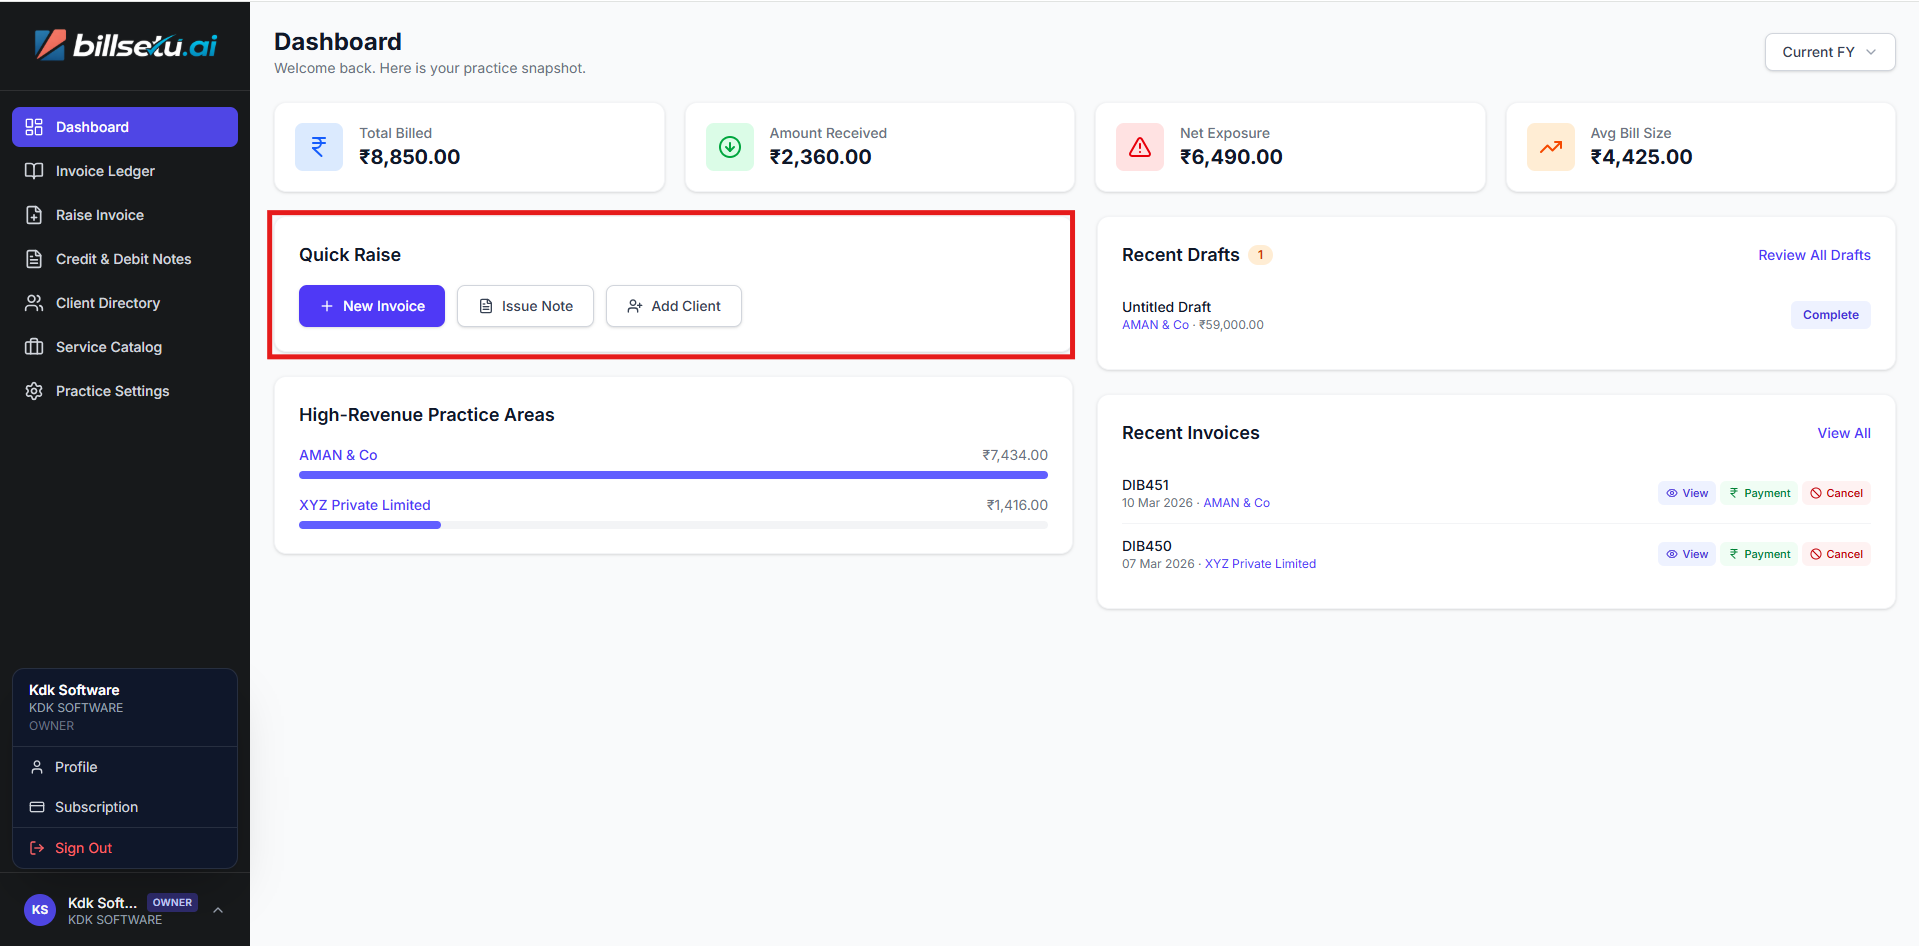Viewport: 1919px width, 946px height.
Task: Open Invoice Ledger from the sidebar
Action: tap(105, 171)
